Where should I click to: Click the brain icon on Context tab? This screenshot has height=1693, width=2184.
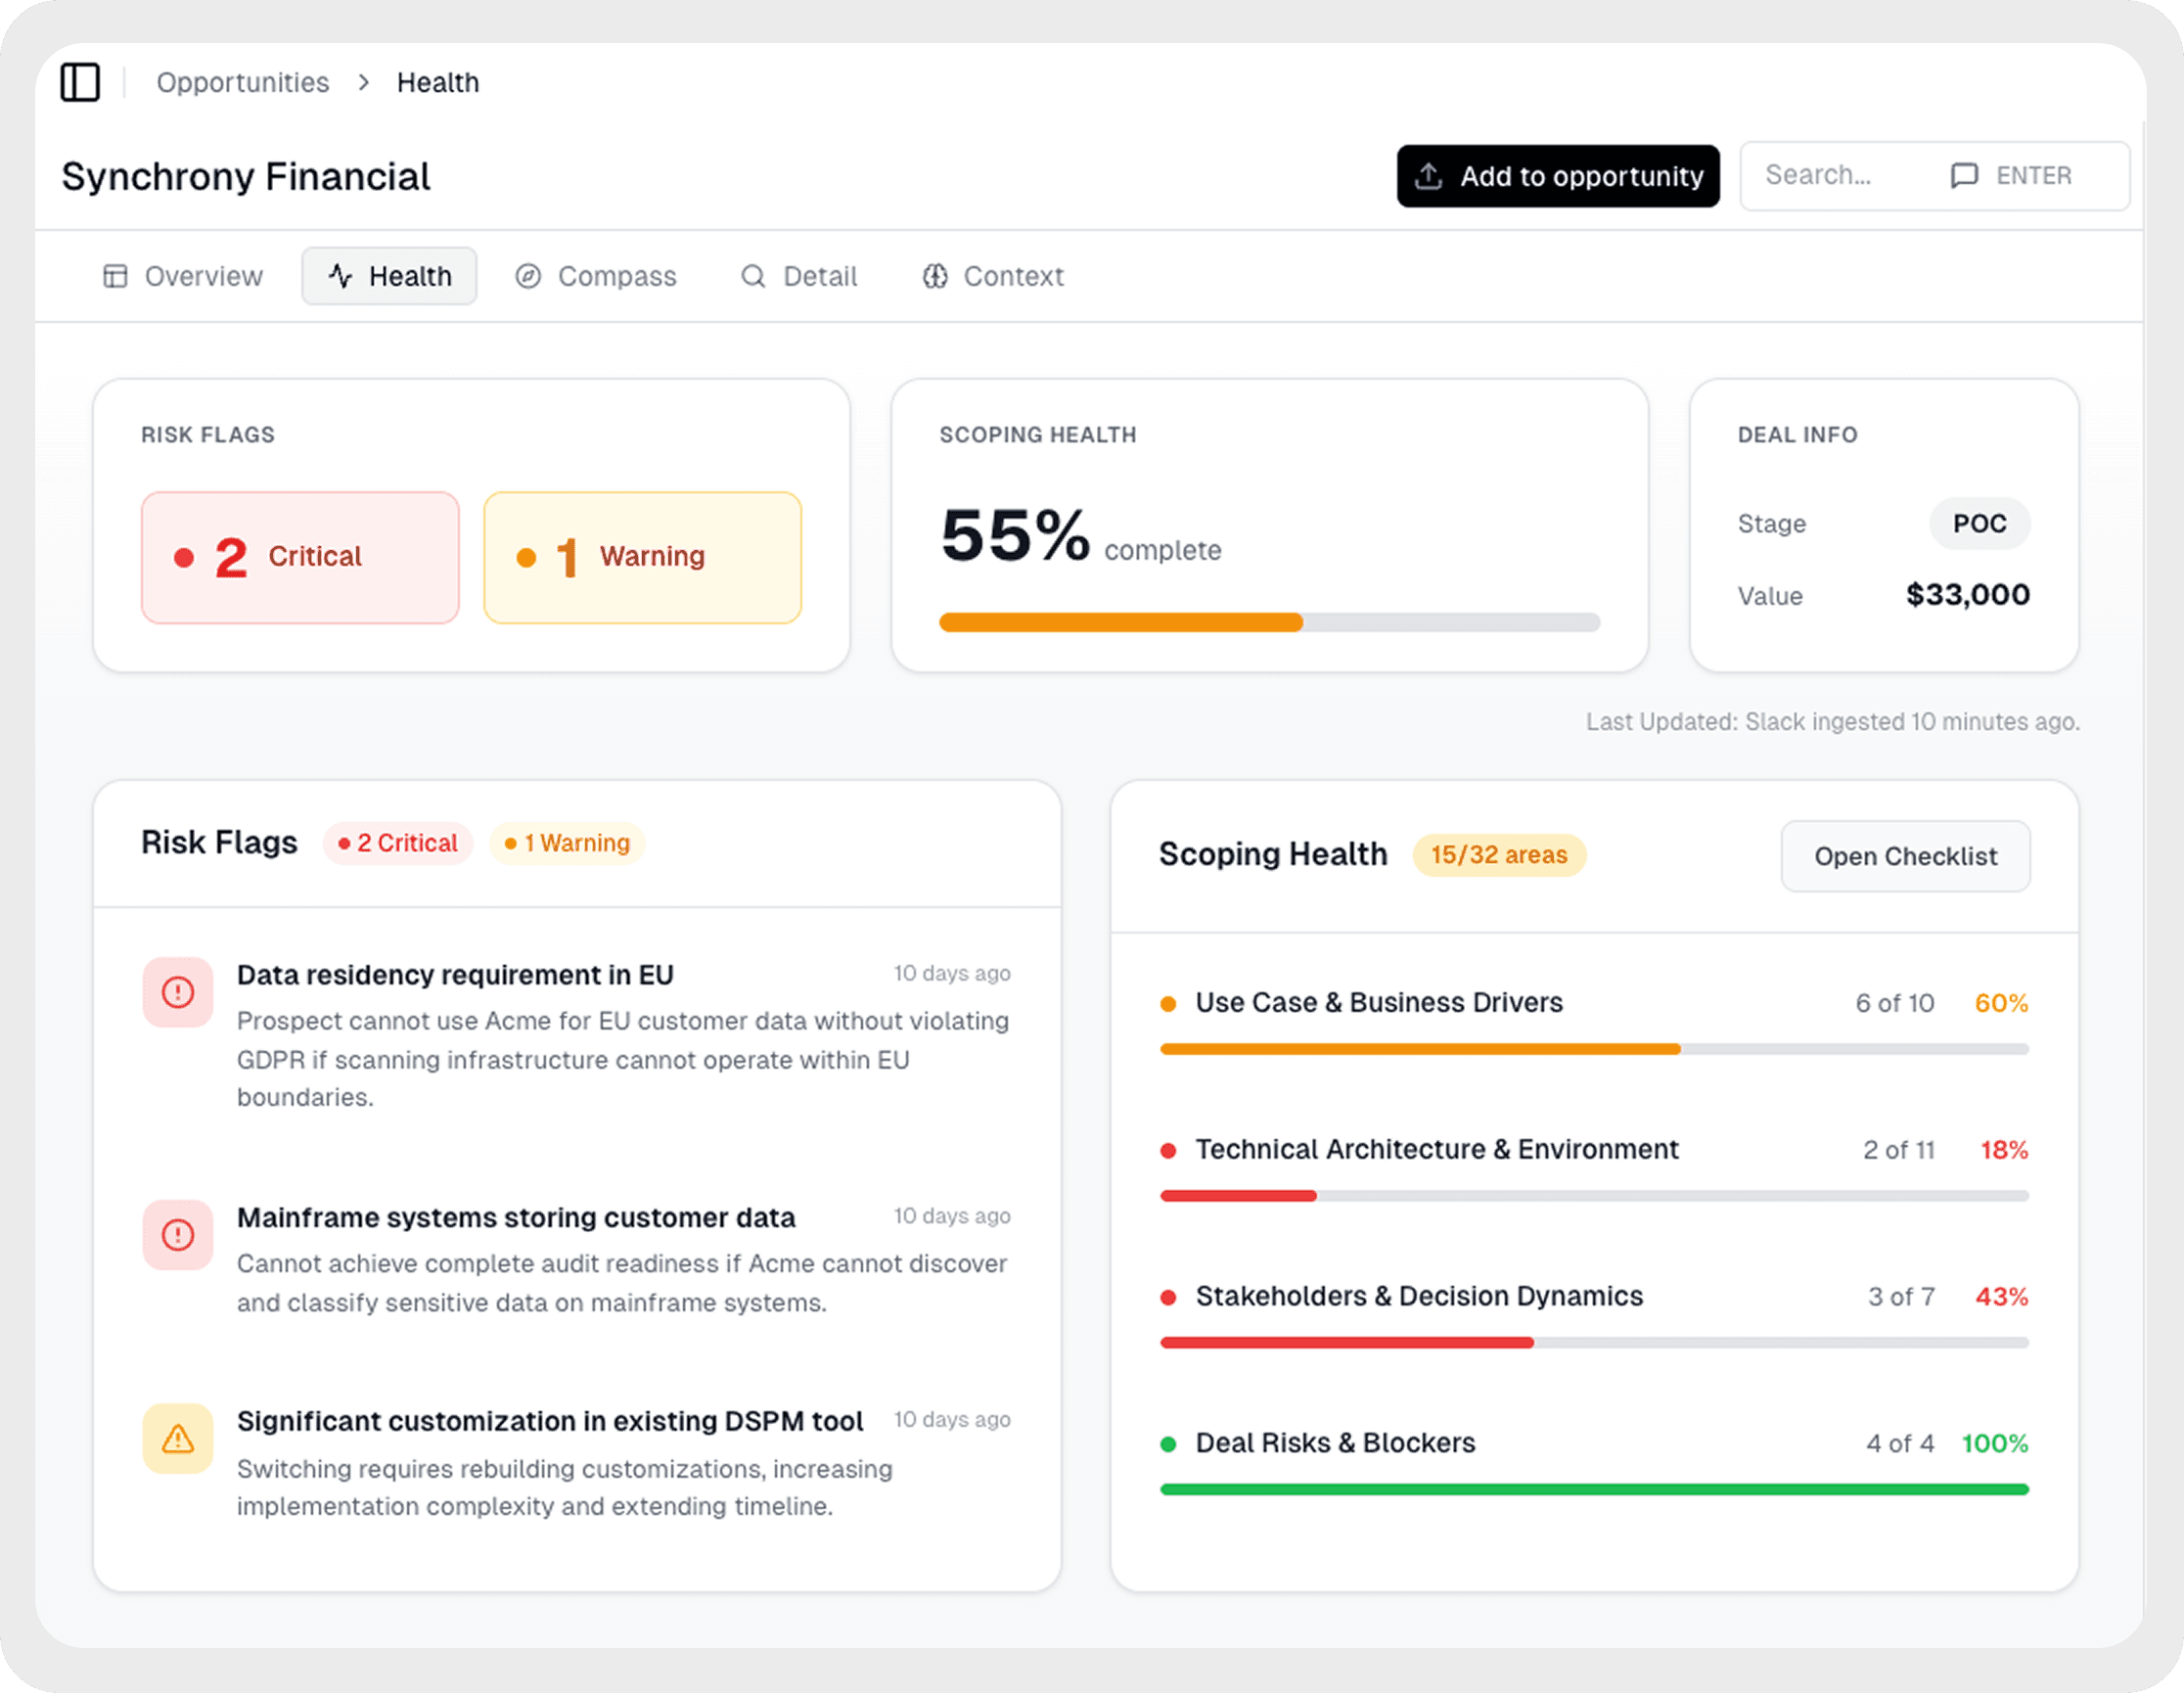[934, 276]
